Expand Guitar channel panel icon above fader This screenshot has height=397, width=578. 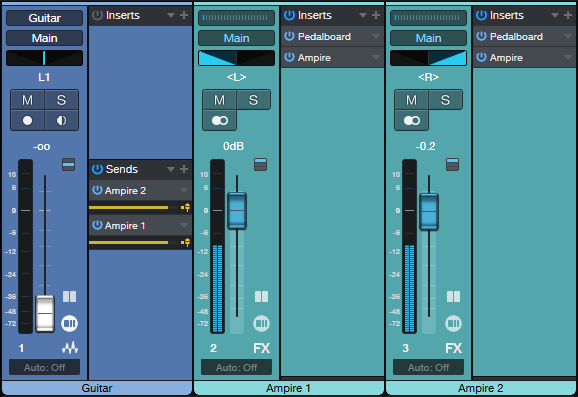pos(69,164)
